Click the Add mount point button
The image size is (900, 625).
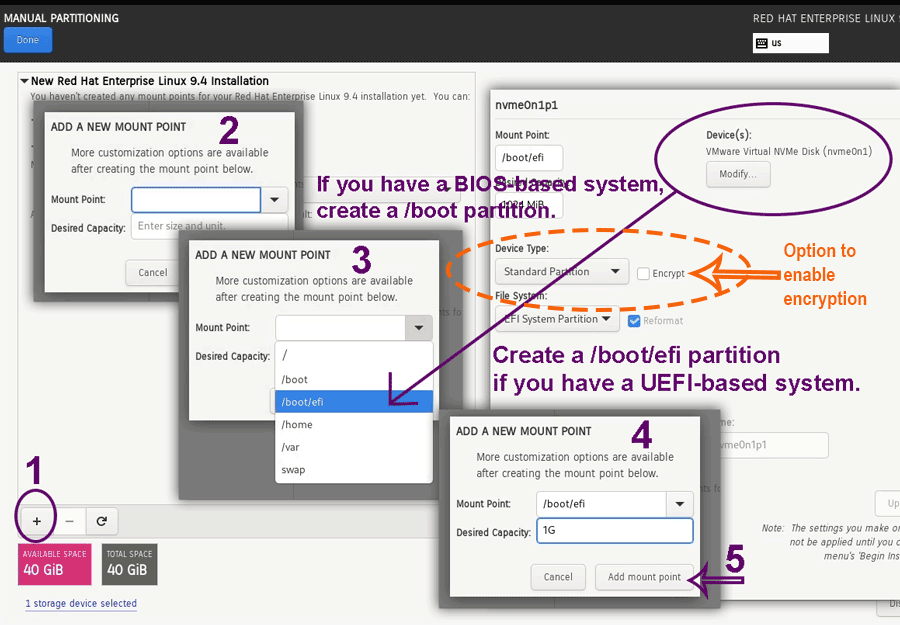click(644, 577)
